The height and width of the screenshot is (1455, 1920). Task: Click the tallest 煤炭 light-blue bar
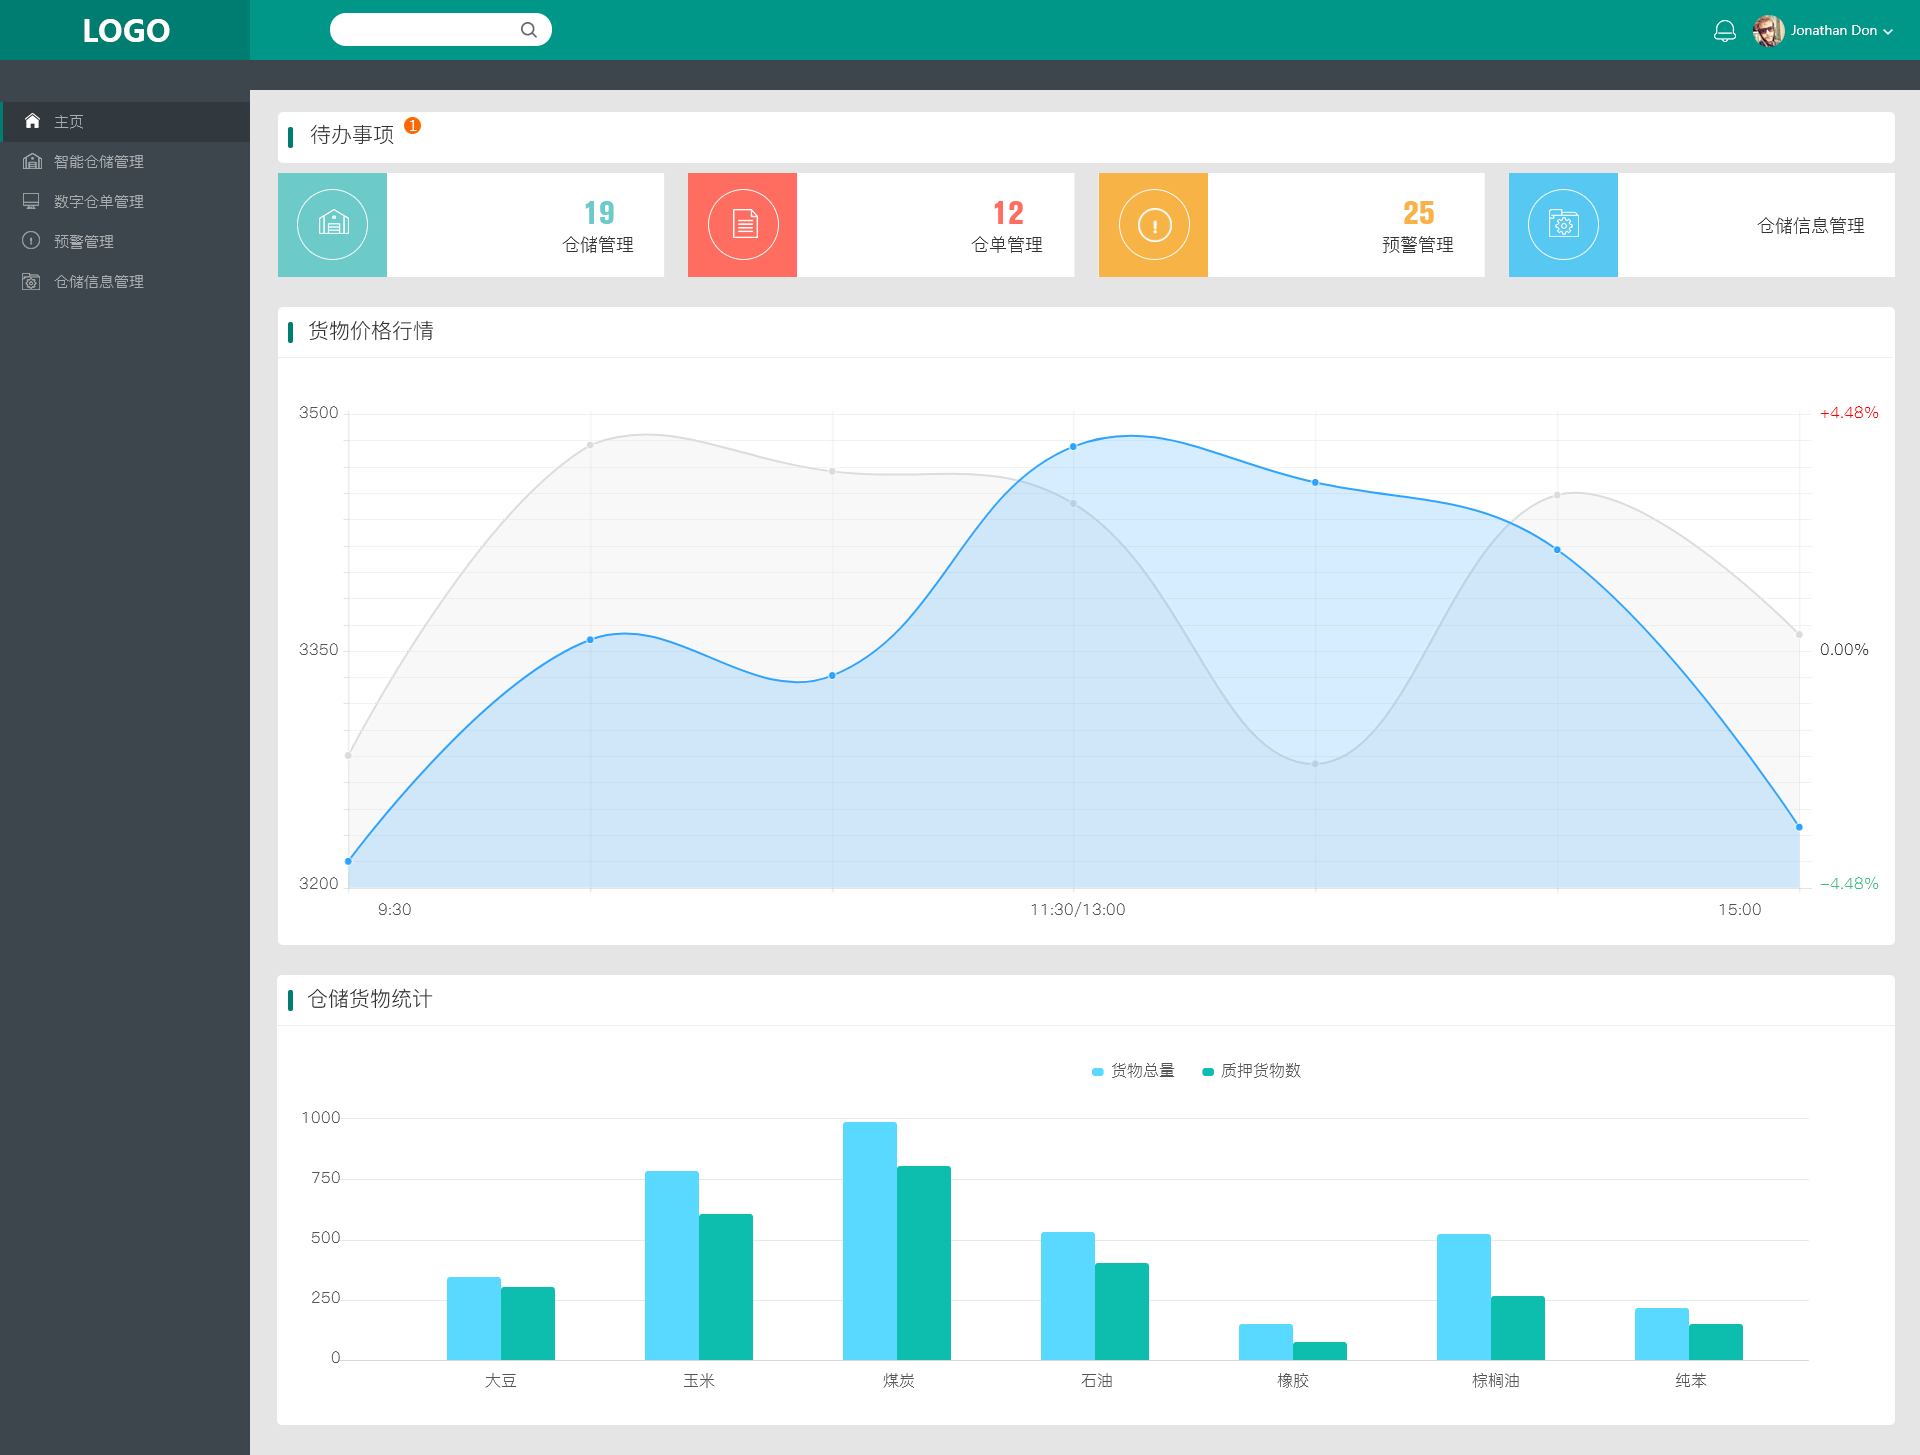(869, 1240)
